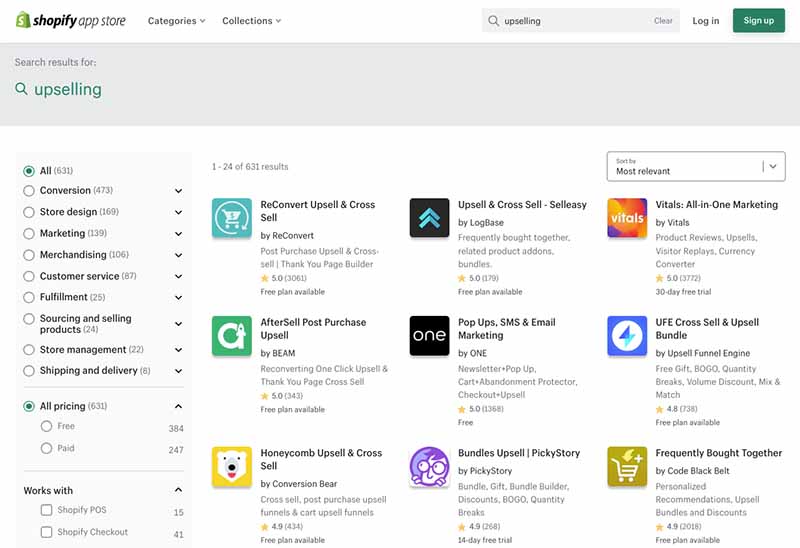Click the '1 - 24 of 631 results' text
Viewport: 800px width, 548px height.
point(250,167)
